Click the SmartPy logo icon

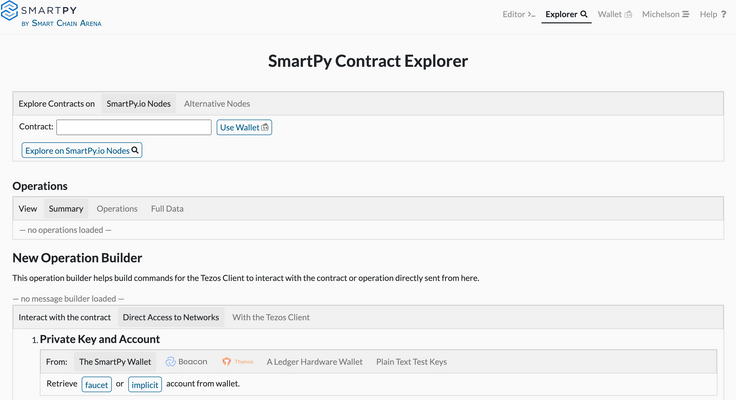tap(9, 11)
